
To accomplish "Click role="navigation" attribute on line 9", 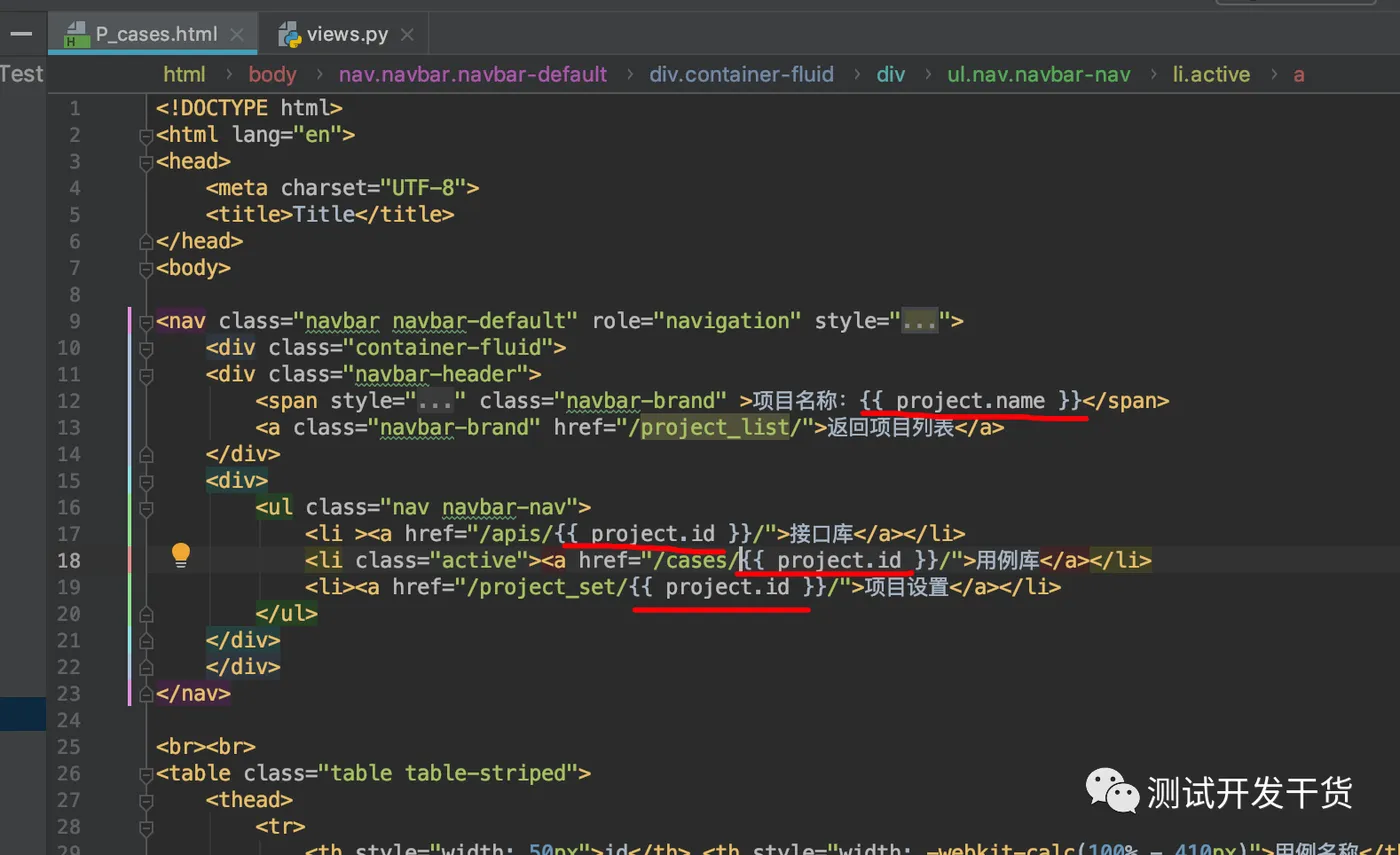I will (697, 321).
